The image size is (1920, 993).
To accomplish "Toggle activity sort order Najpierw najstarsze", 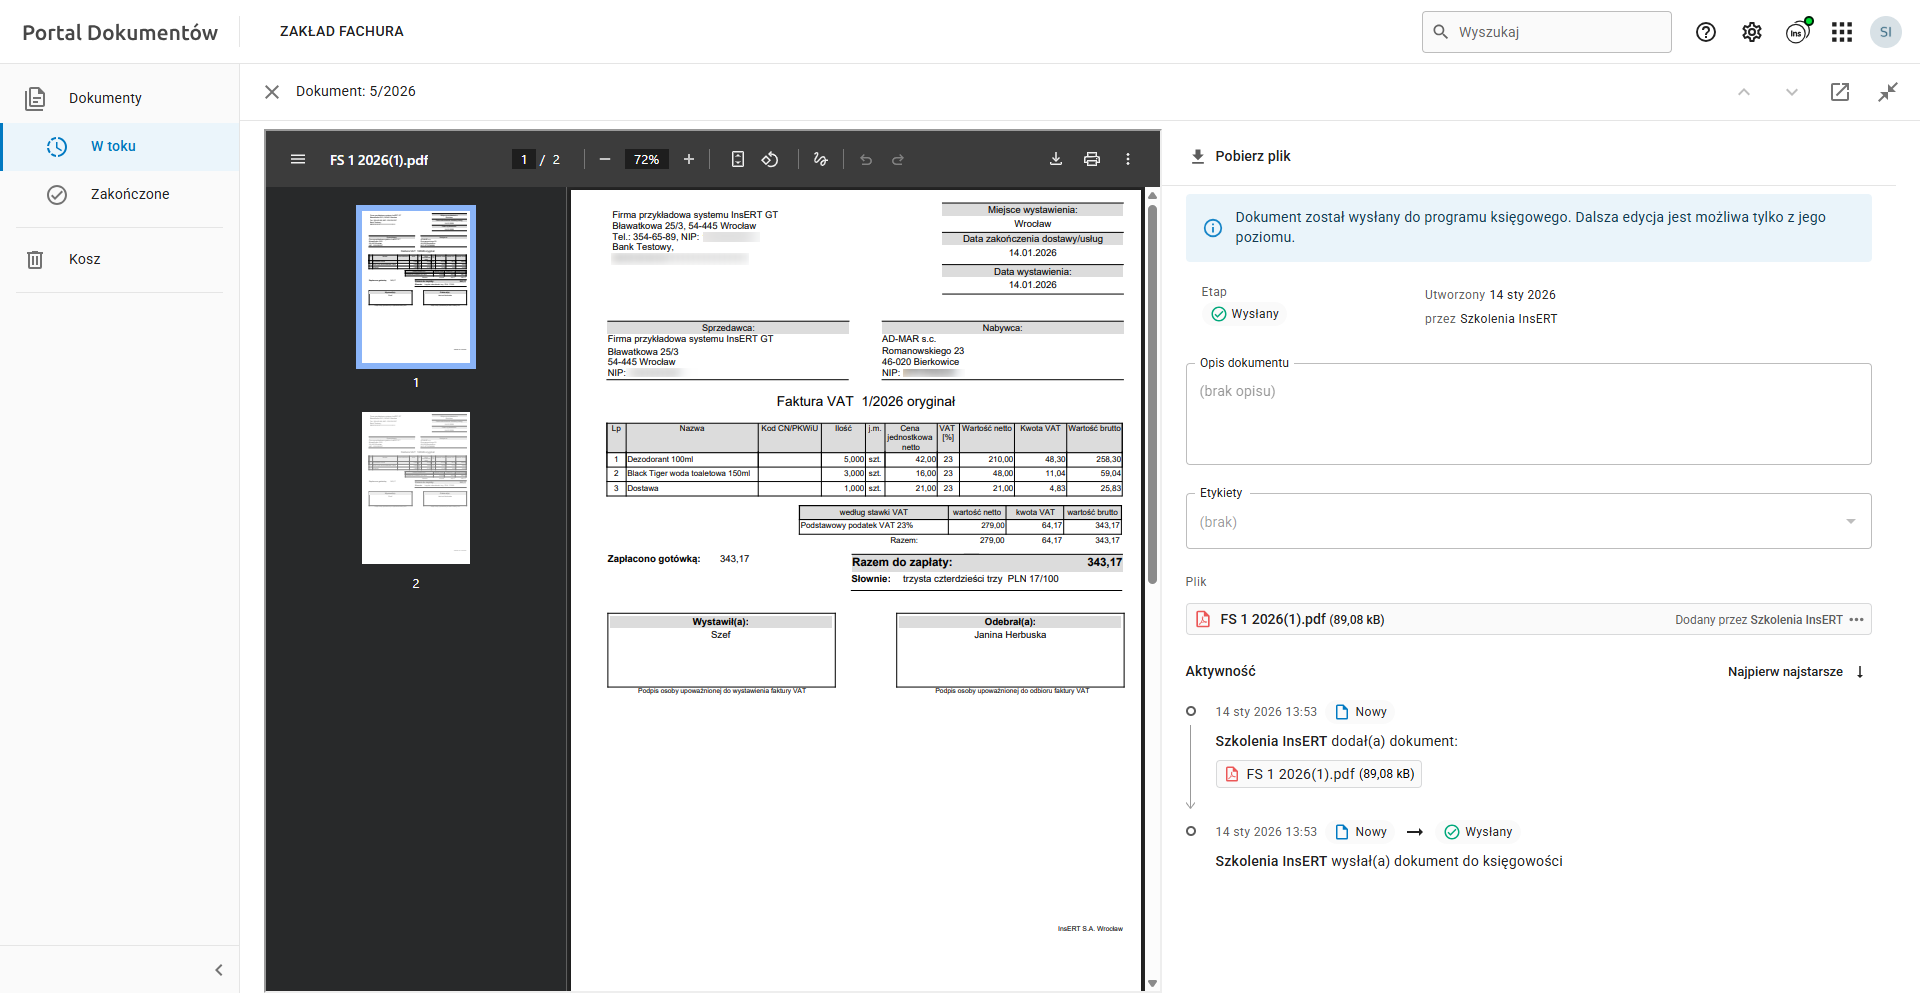I will coord(1795,672).
